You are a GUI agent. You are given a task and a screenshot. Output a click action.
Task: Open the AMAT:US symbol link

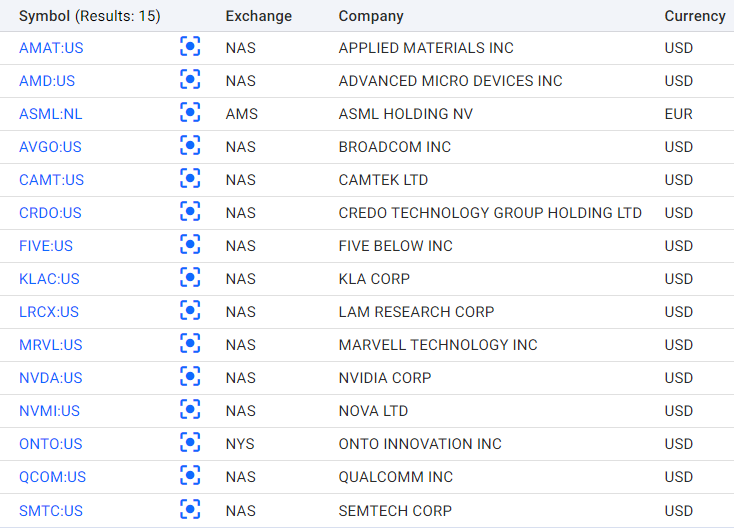(x=51, y=48)
